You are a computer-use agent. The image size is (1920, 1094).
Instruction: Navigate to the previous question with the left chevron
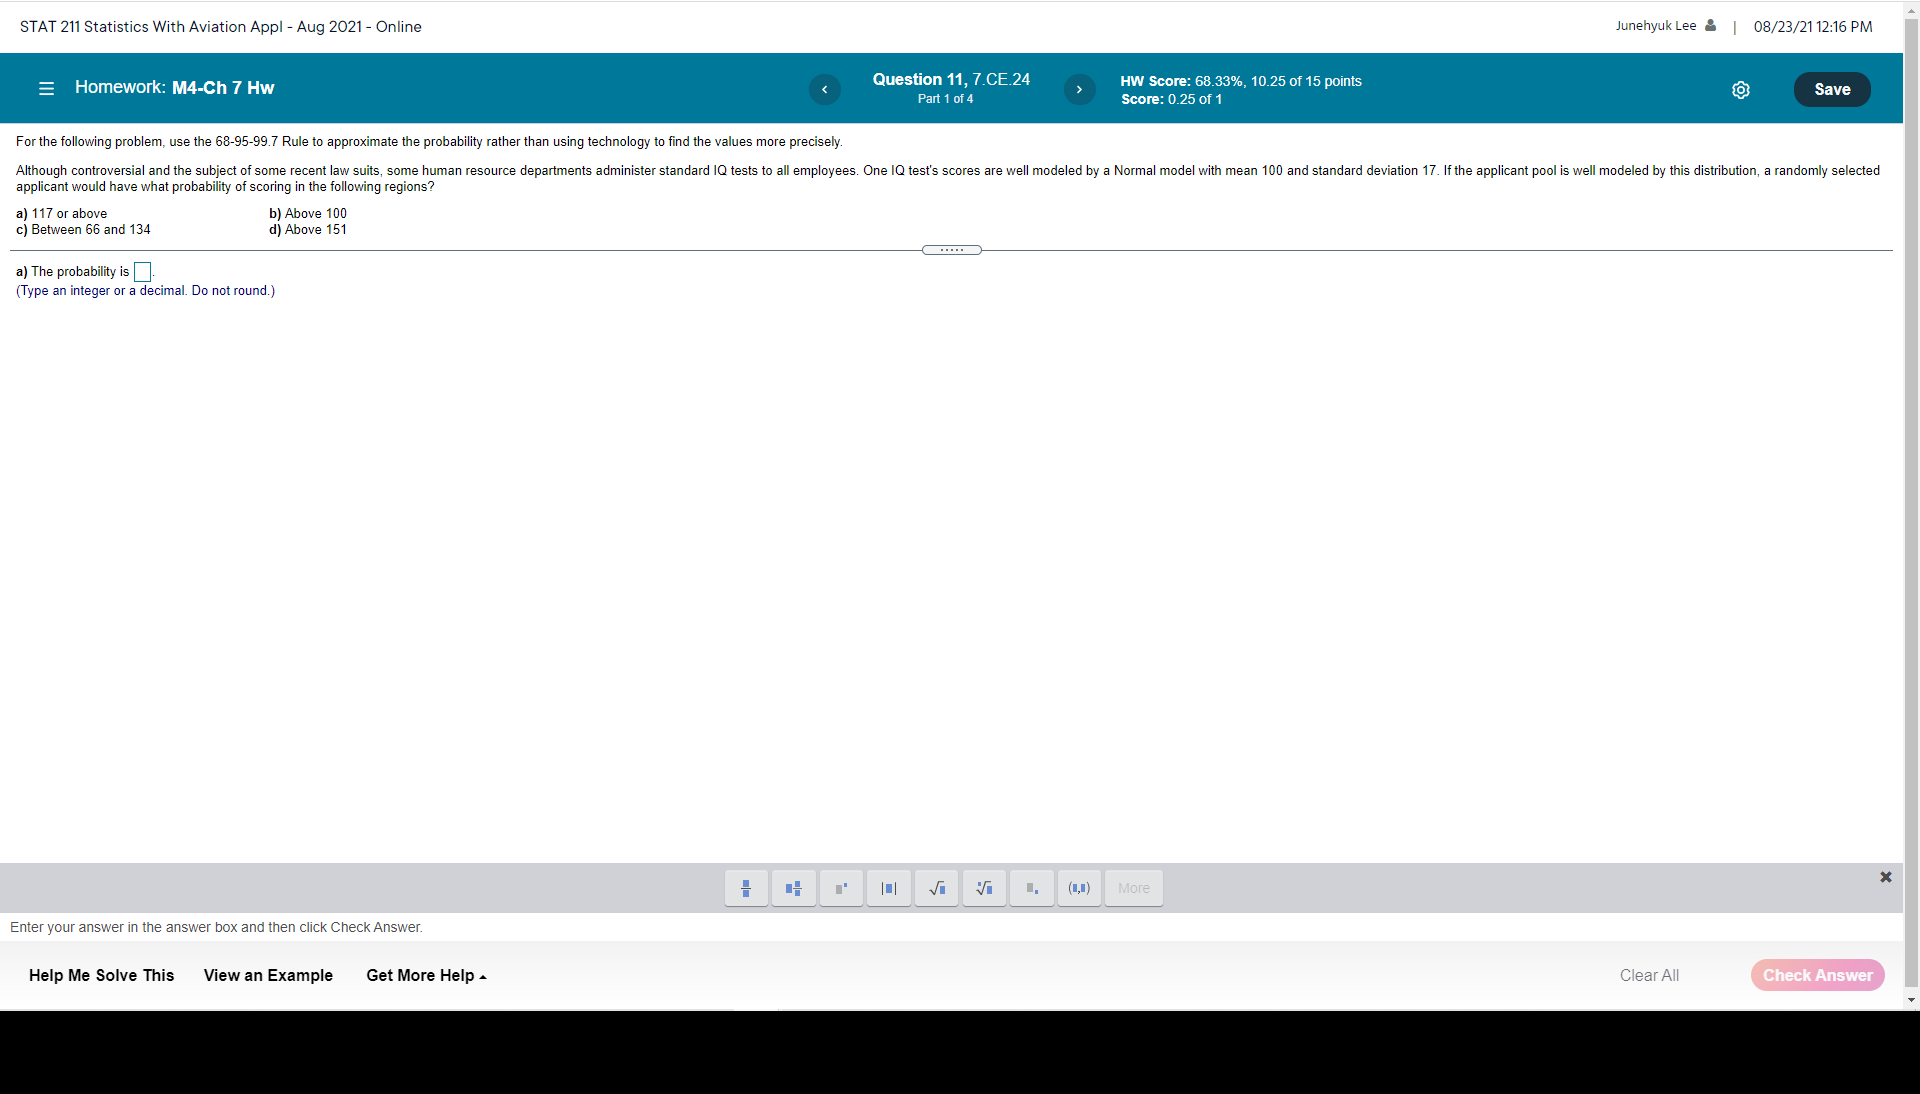pyautogui.click(x=824, y=89)
